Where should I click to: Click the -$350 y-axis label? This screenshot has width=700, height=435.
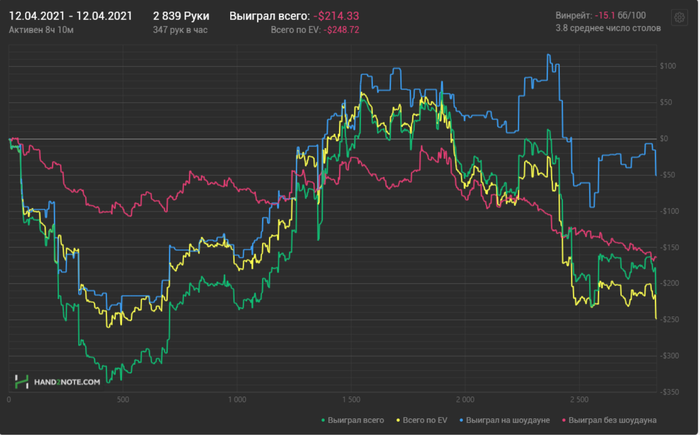(x=669, y=392)
